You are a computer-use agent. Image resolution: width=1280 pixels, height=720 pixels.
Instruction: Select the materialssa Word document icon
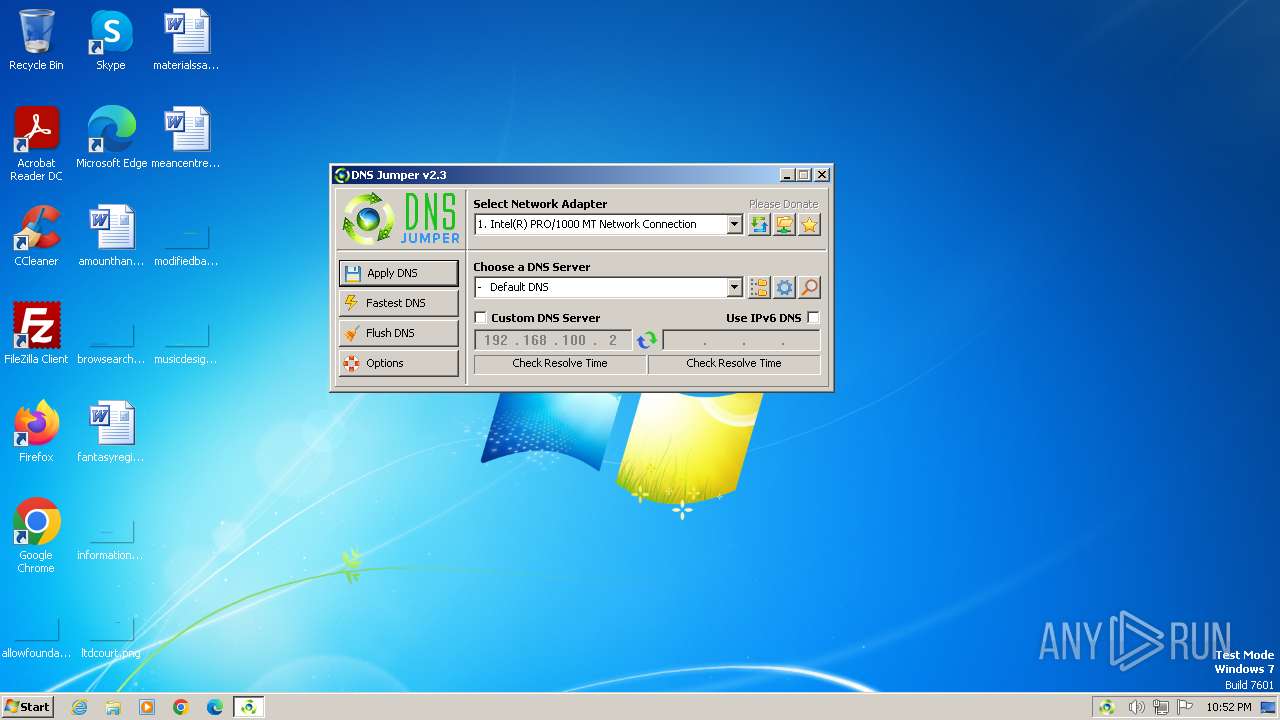pos(186,40)
